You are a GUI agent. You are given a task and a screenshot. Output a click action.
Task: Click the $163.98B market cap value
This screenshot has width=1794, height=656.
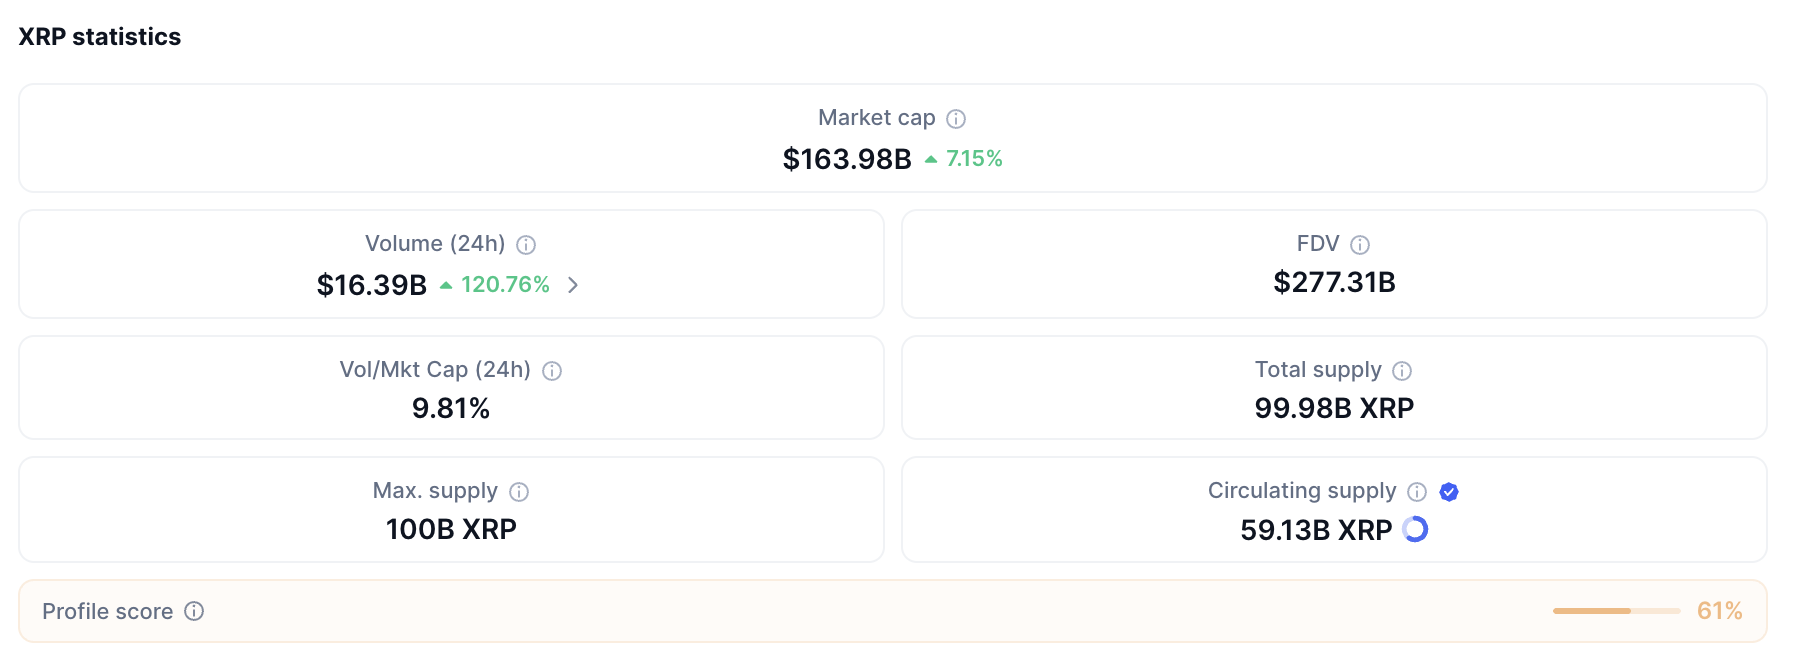[847, 159]
